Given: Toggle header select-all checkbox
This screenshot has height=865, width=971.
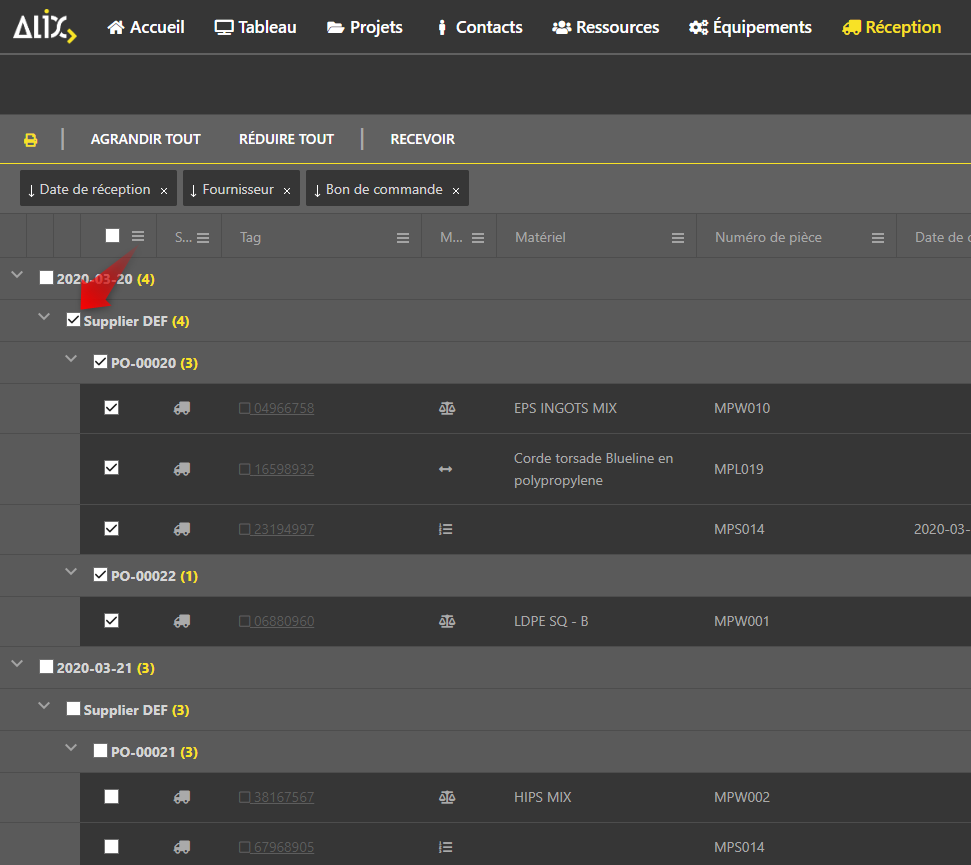Looking at the screenshot, I should (113, 236).
